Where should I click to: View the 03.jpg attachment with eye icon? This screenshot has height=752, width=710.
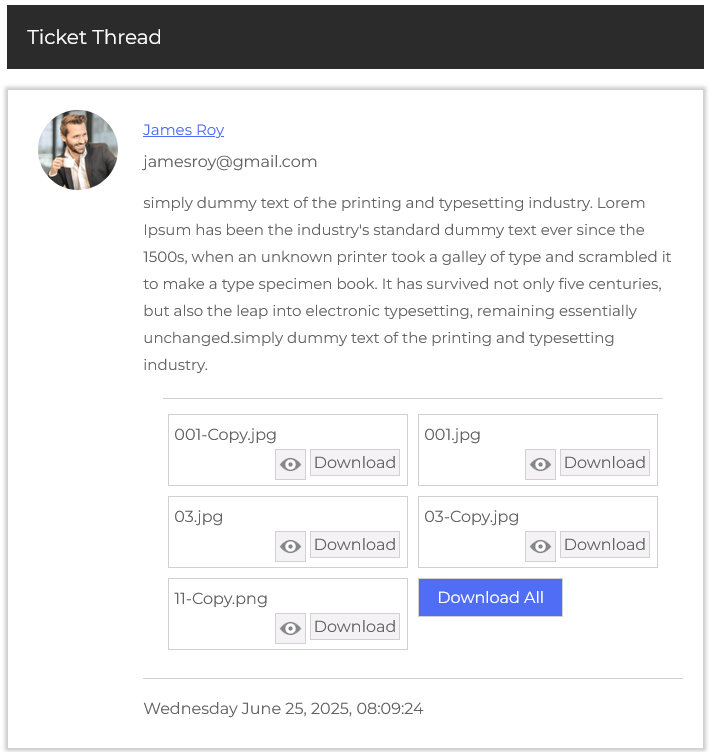tap(290, 546)
